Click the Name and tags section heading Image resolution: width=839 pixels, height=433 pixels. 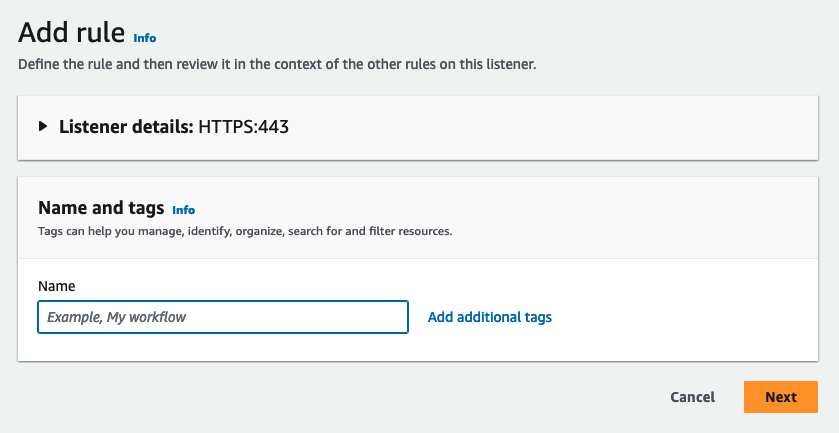[100, 208]
